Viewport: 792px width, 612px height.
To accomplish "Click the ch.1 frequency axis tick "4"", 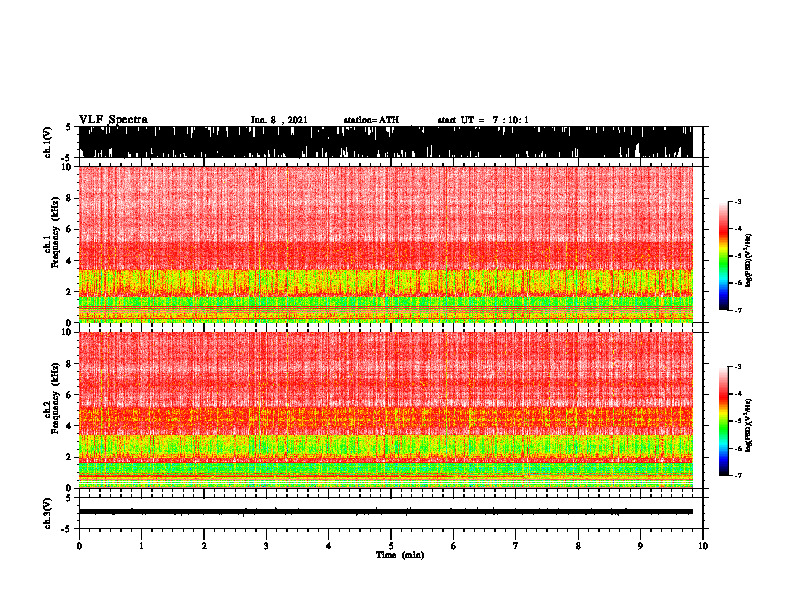I will click(x=70, y=261).
